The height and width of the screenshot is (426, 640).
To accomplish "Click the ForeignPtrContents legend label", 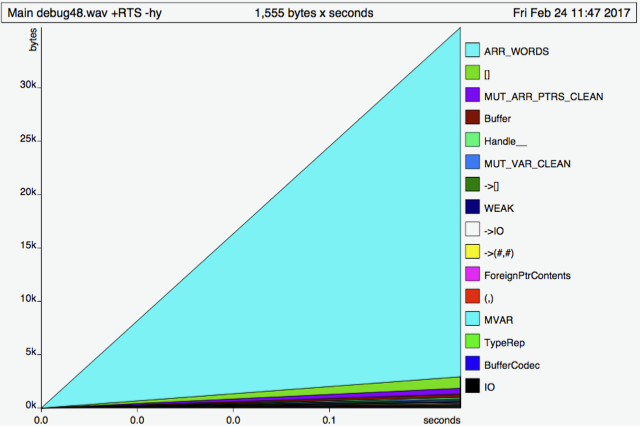I will pos(527,275).
